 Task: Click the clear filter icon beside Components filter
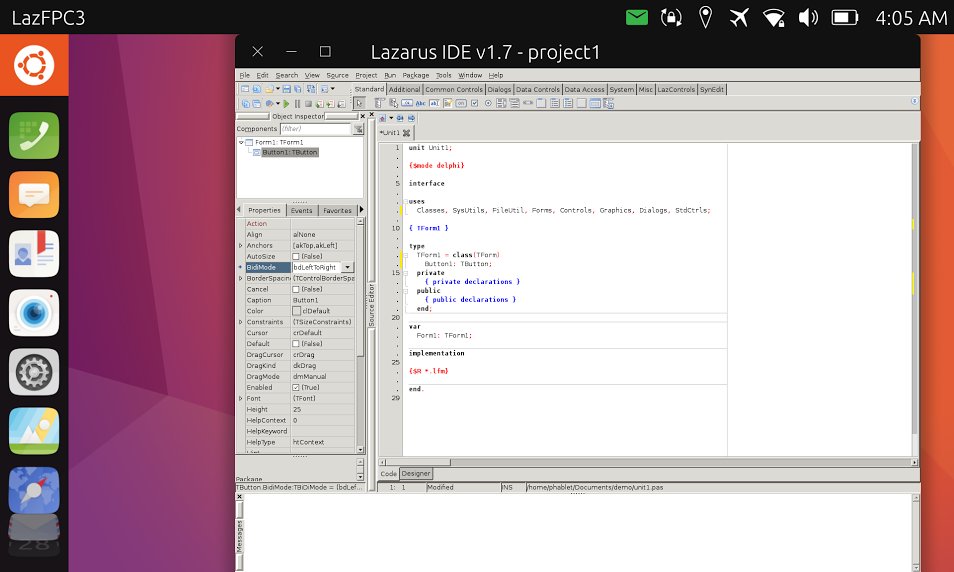(358, 128)
